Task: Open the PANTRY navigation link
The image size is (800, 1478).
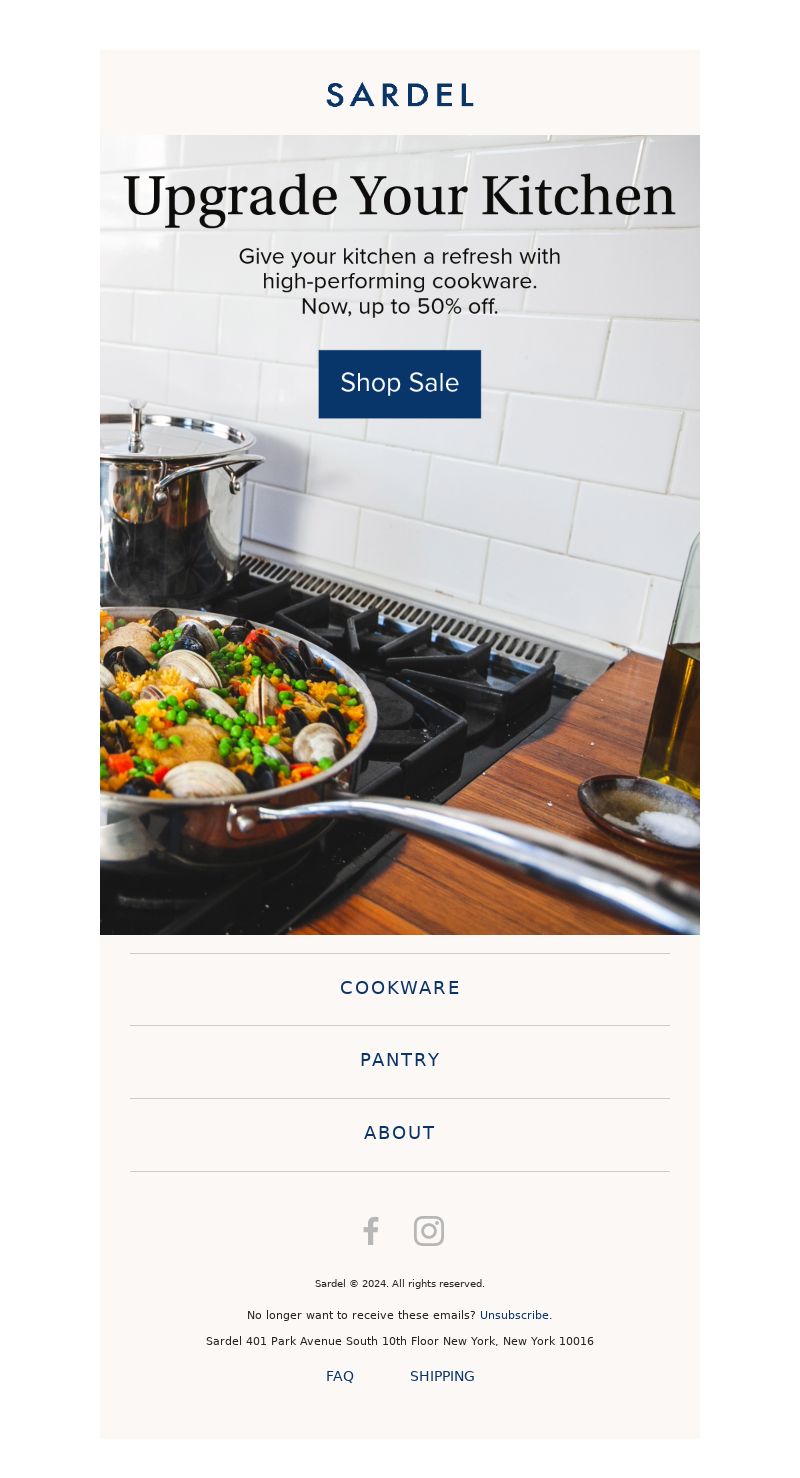Action: tap(400, 1060)
